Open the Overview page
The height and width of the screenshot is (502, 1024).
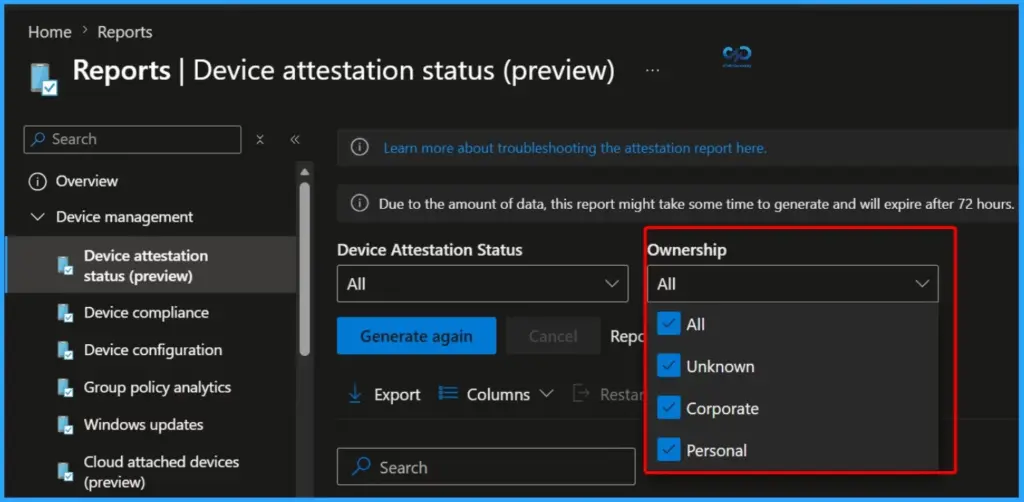pyautogui.click(x=87, y=181)
